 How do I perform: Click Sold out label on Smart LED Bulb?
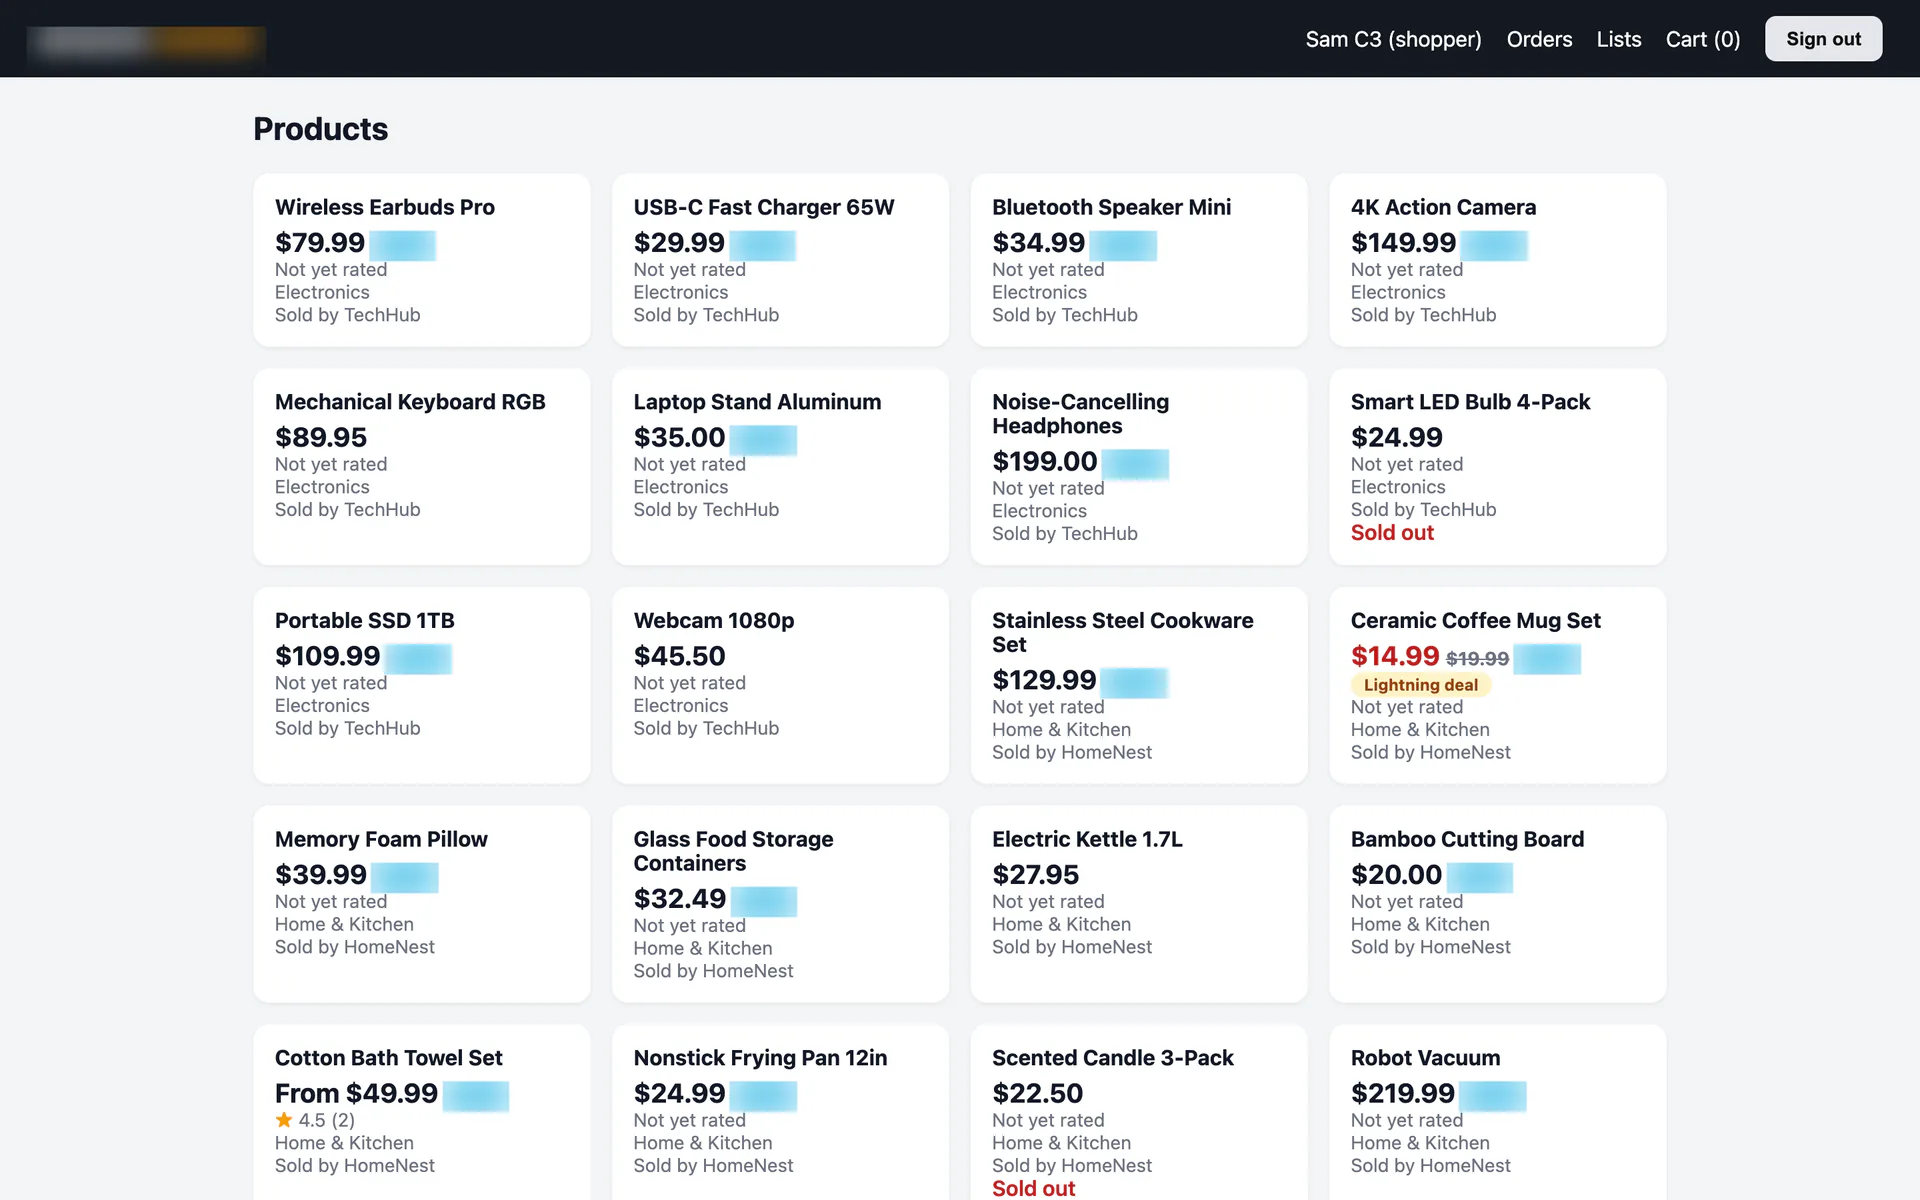tap(1392, 533)
